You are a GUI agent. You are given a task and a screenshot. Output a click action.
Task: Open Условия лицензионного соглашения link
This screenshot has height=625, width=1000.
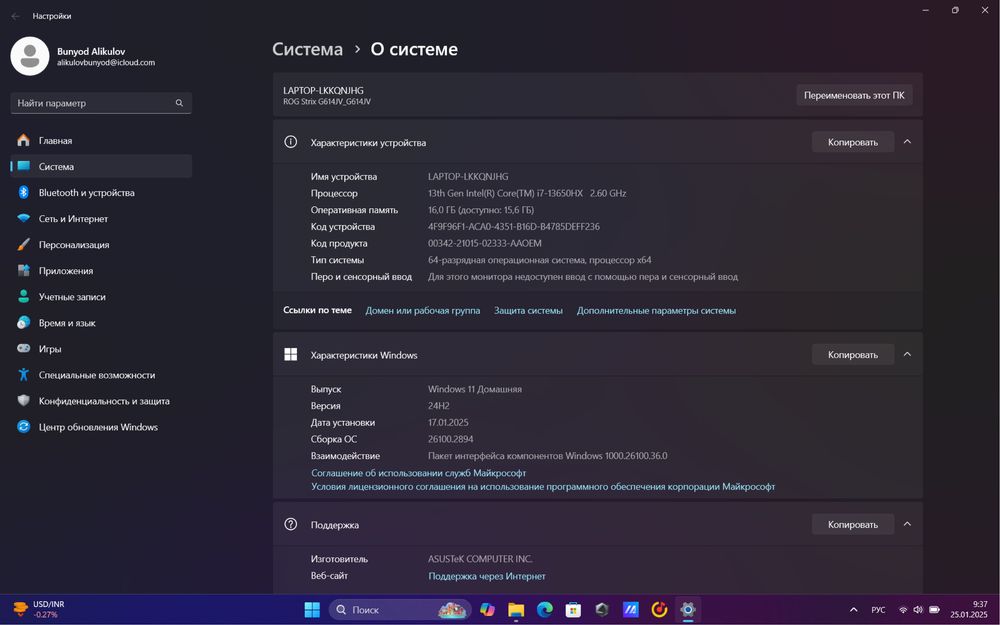point(543,487)
